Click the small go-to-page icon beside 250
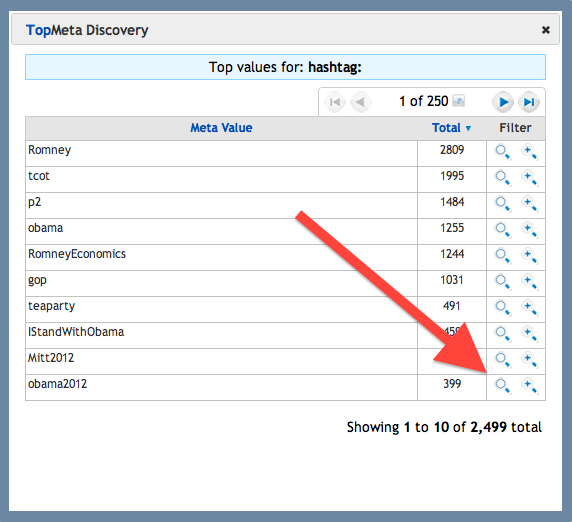This screenshot has height=522, width=572. pyautogui.click(x=459, y=100)
